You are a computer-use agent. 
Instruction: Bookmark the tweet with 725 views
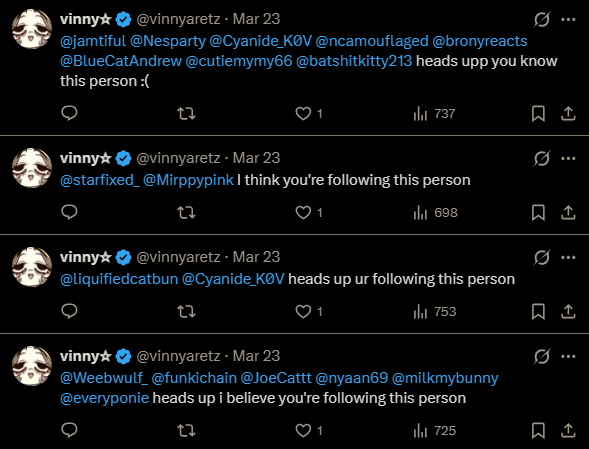click(538, 431)
